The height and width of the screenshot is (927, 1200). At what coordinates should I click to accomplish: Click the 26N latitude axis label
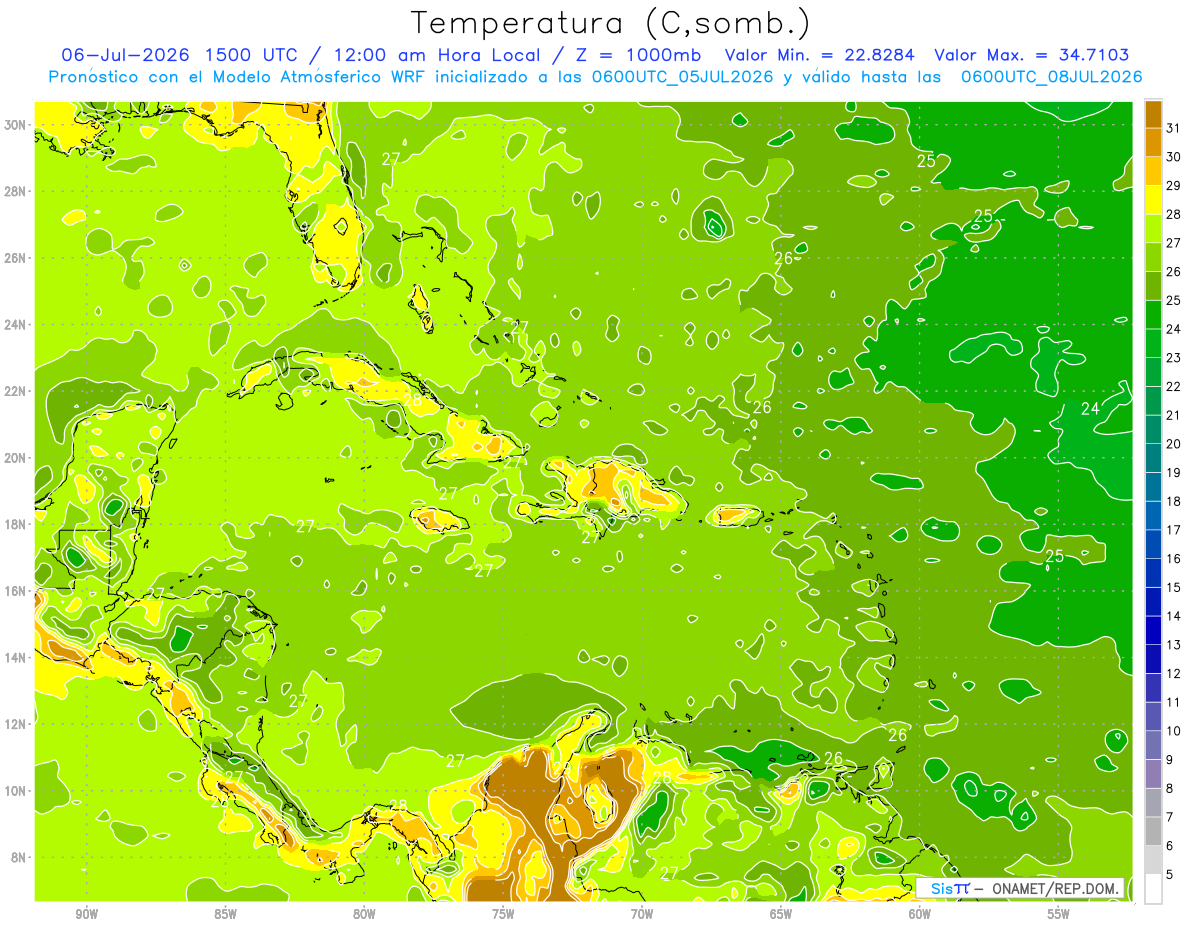click(16, 258)
